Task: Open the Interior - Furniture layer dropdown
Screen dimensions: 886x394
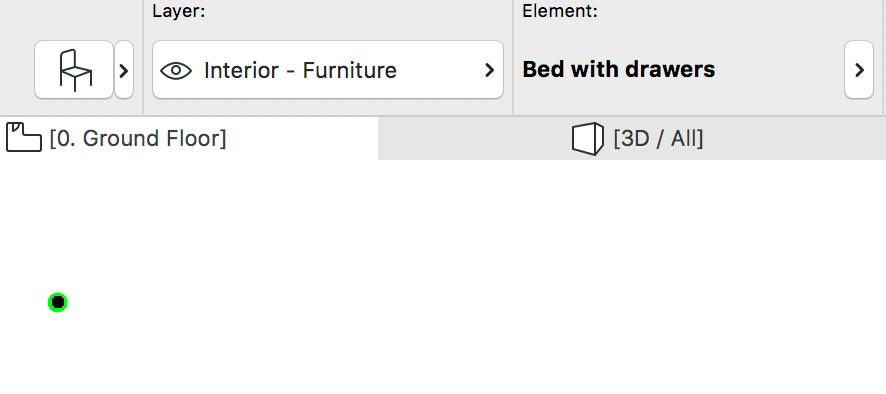Action: click(x=328, y=70)
